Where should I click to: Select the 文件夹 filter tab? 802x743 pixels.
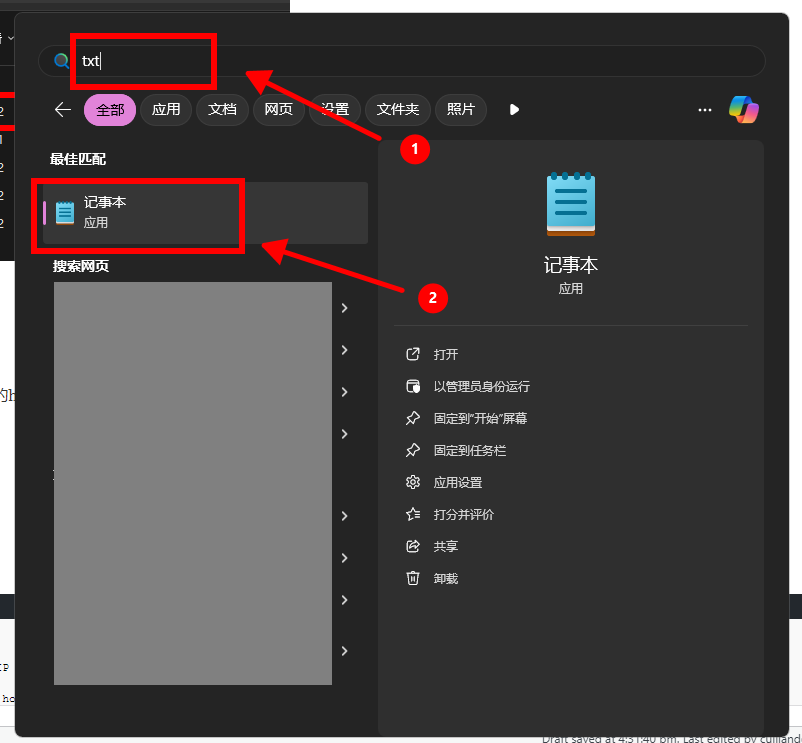point(397,109)
